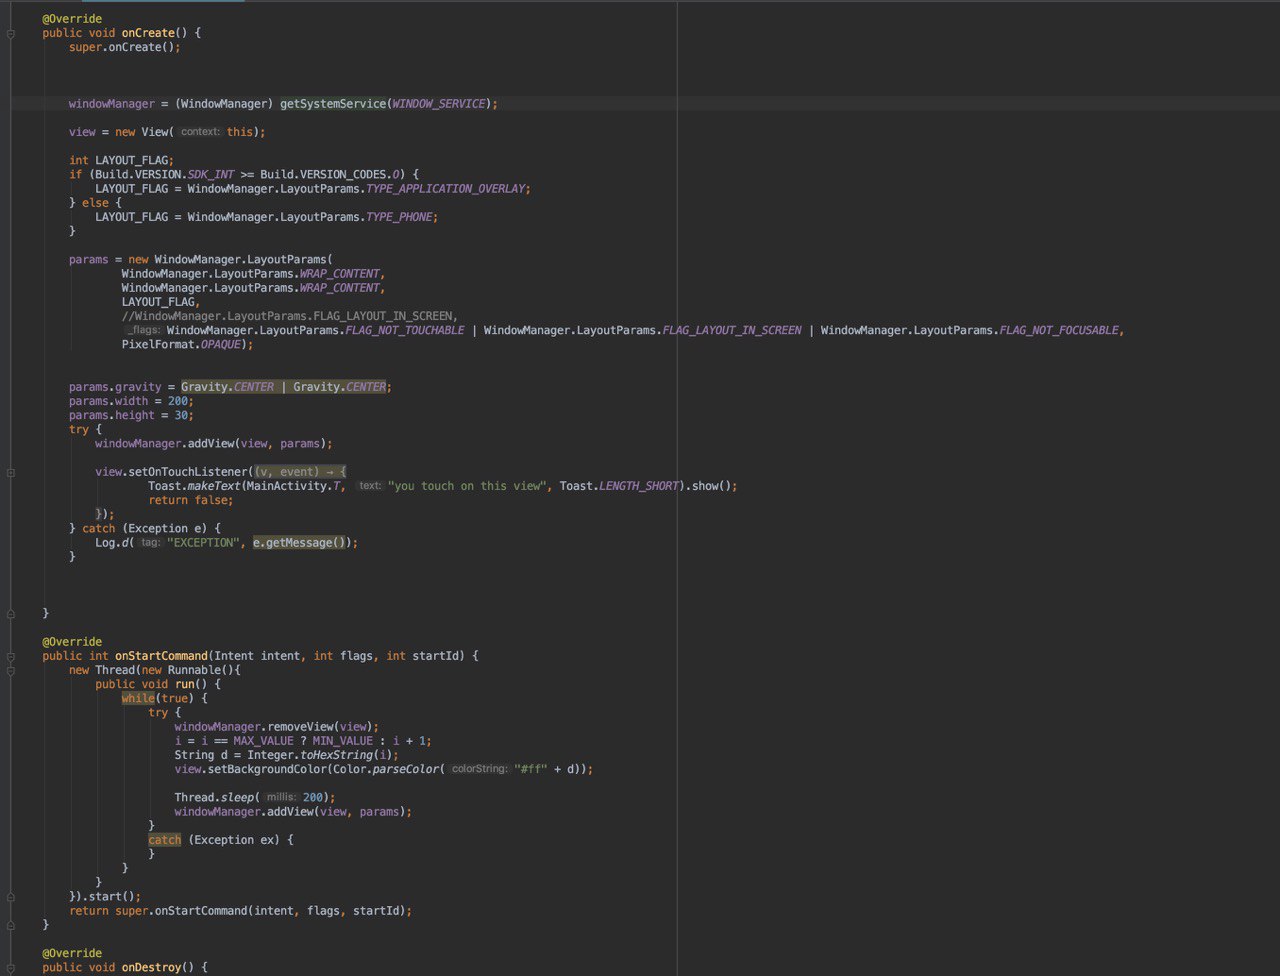Click setOnTouchListener method name
The width and height of the screenshot is (1280, 976).
click(x=188, y=471)
